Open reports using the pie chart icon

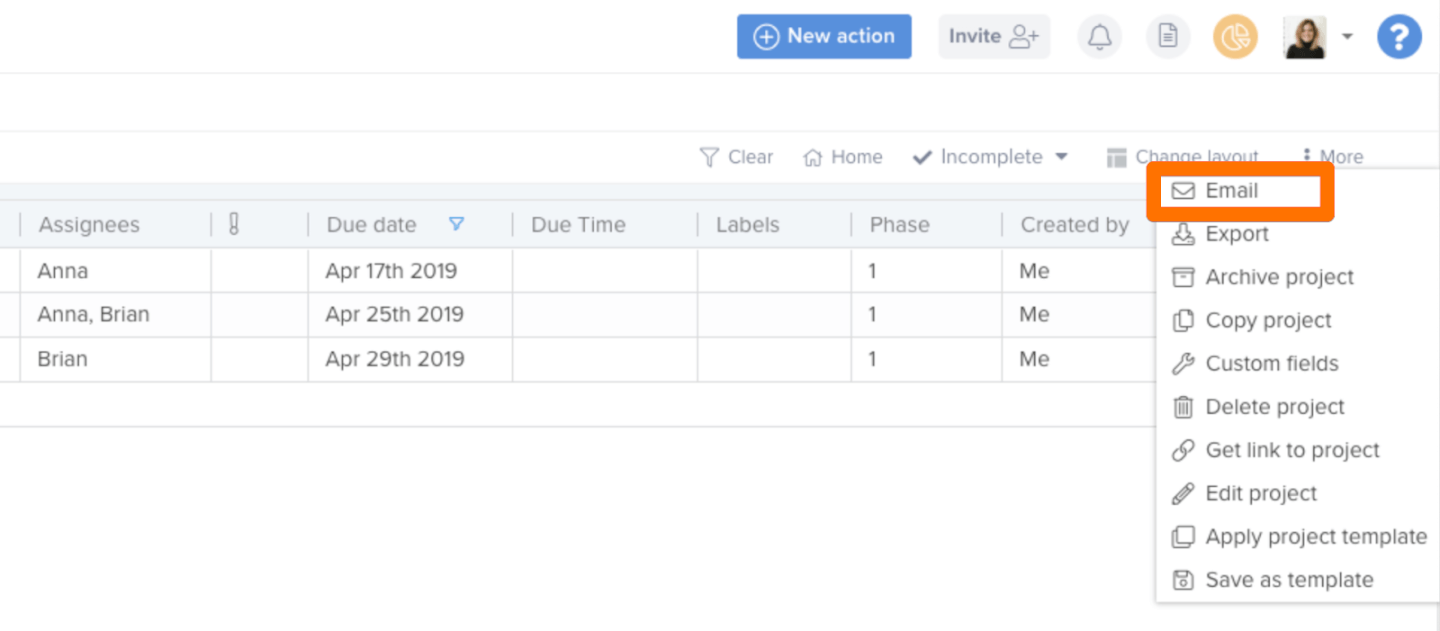(1235, 36)
